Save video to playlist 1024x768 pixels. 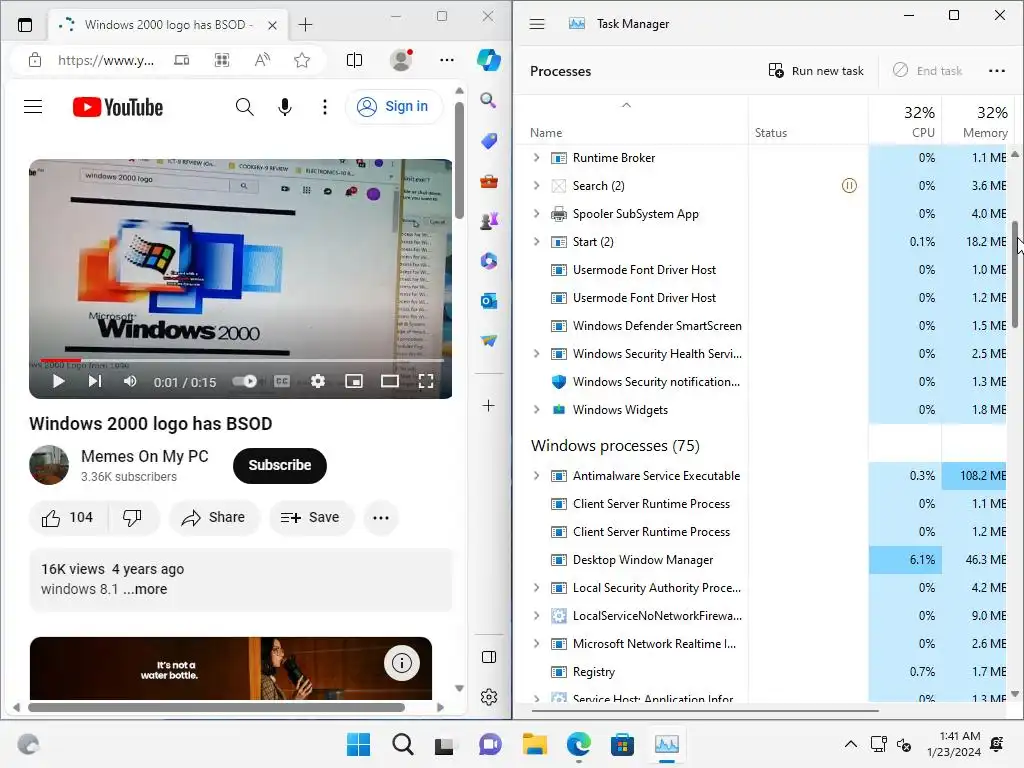pyautogui.click(x=310, y=518)
